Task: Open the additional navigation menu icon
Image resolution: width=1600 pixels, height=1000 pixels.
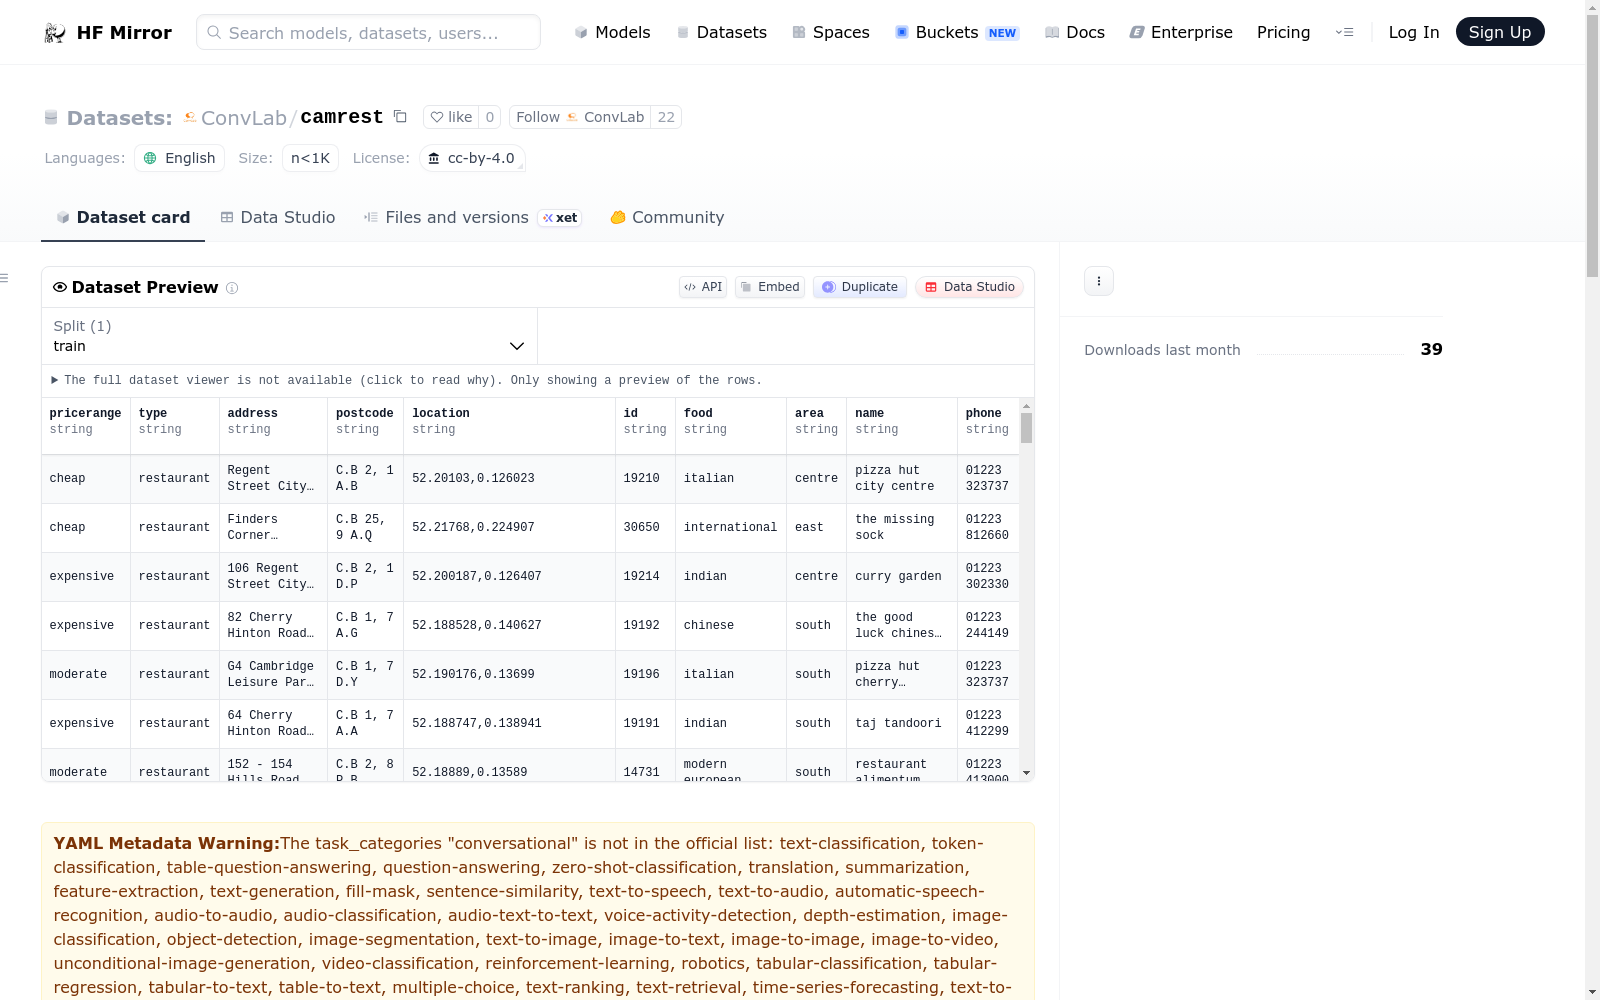Action: tap(1344, 32)
